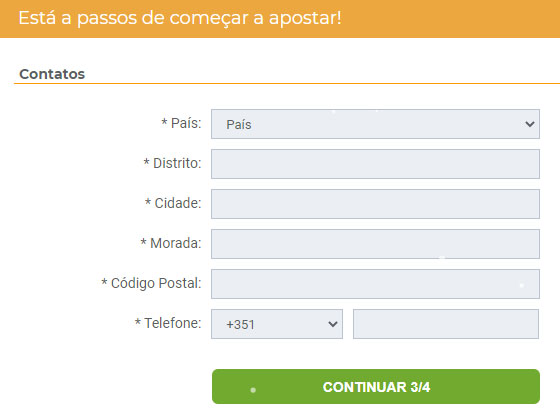This screenshot has height=420, width=560.
Task: Open the País country dropdown
Action: pos(375,124)
